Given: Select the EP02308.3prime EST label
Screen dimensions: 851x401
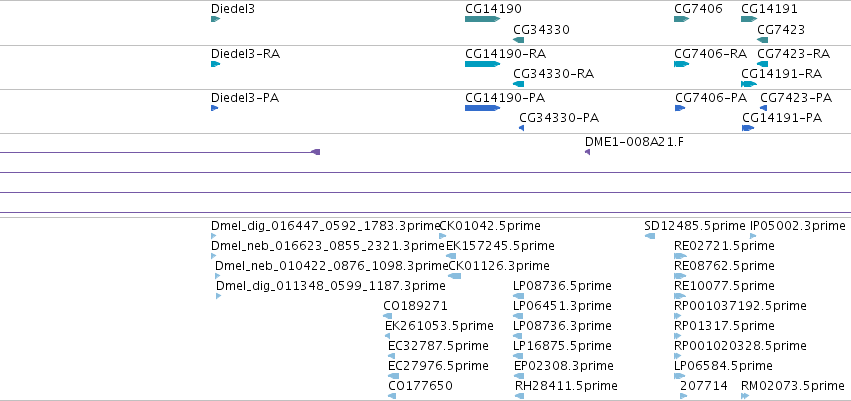Looking at the screenshot, I should point(564,366).
